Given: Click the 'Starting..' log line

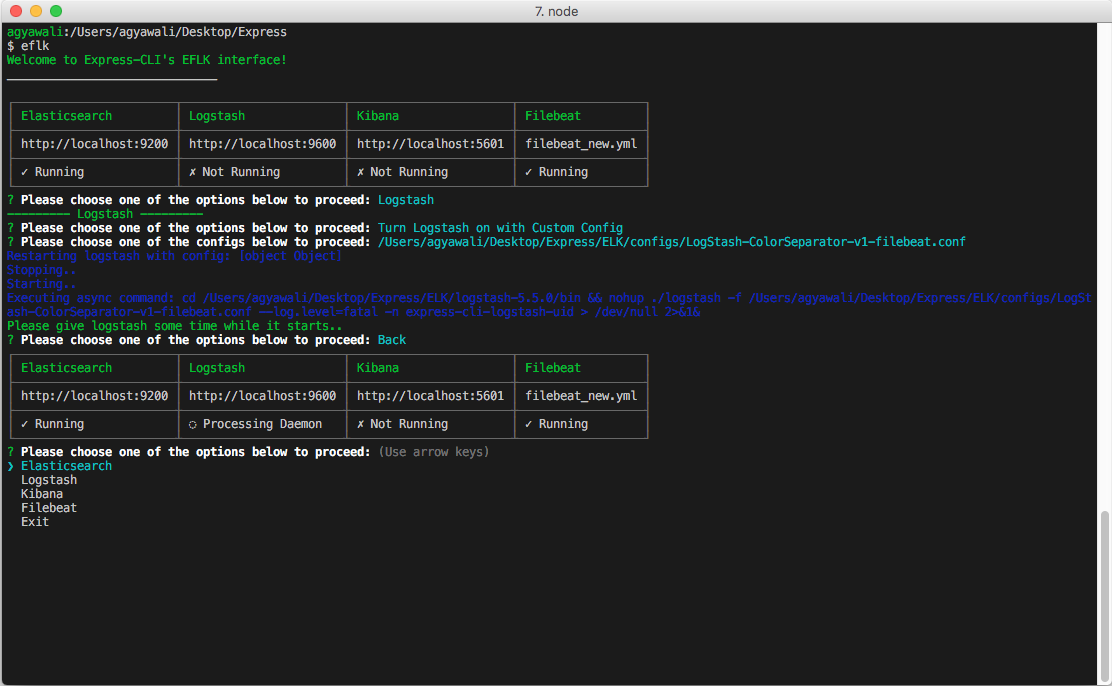Looking at the screenshot, I should 41,284.
